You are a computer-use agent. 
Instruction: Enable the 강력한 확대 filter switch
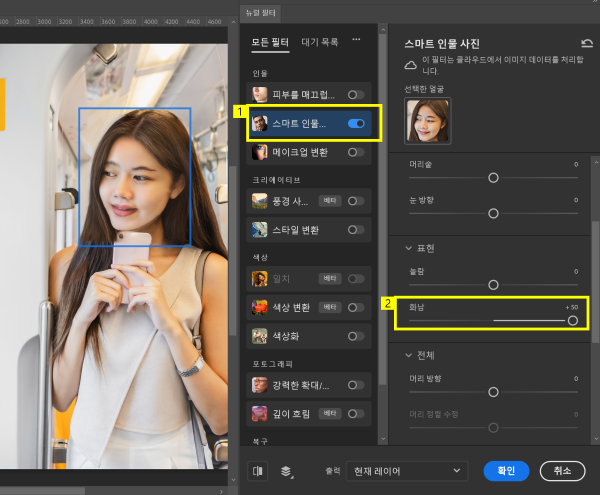coord(356,385)
